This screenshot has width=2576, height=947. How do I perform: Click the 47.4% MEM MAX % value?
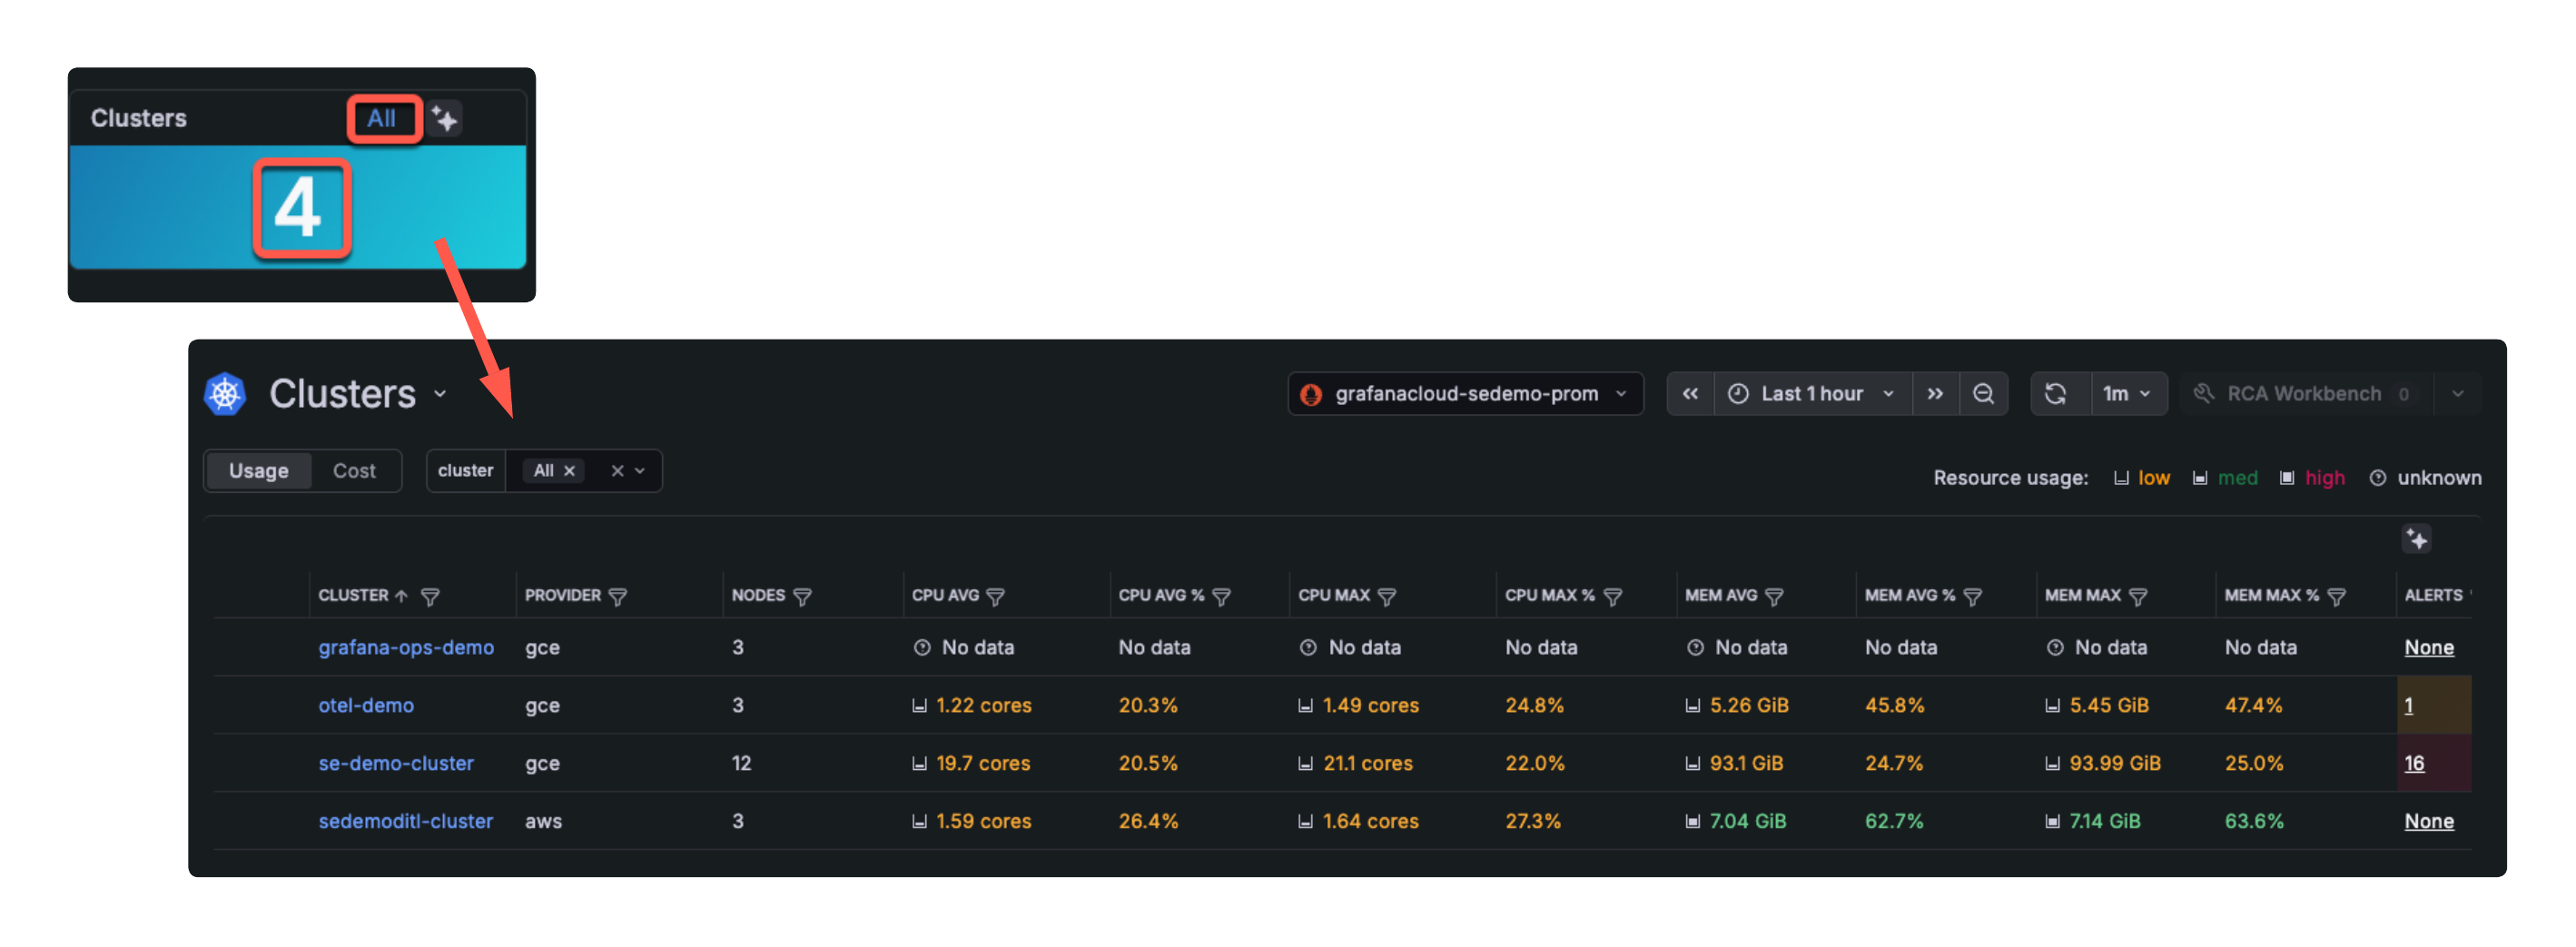[2253, 705]
